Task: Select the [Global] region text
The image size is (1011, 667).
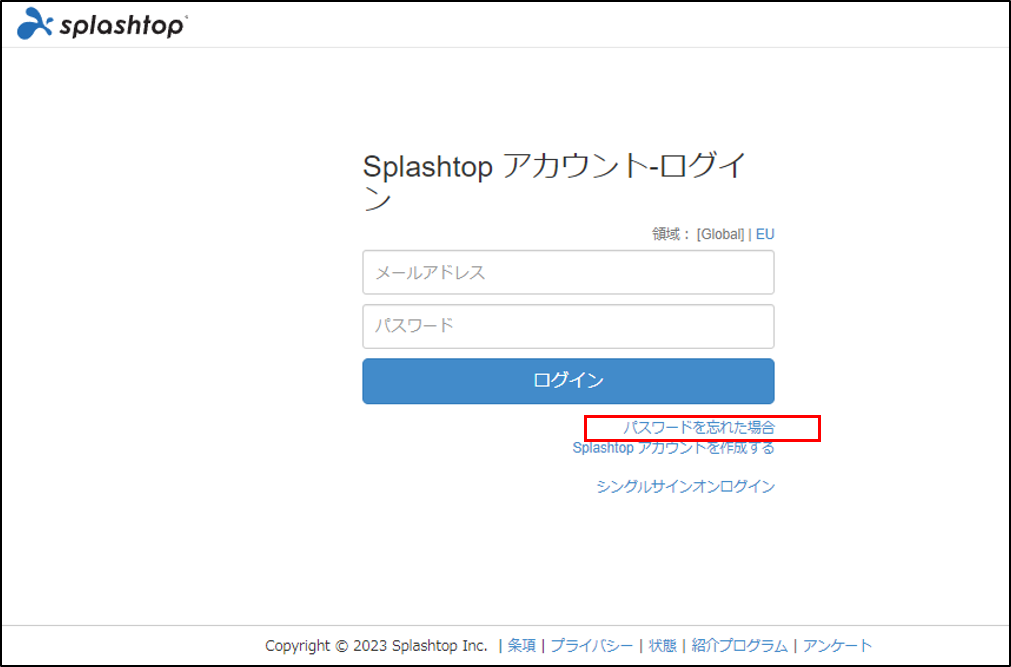Action: (x=720, y=234)
